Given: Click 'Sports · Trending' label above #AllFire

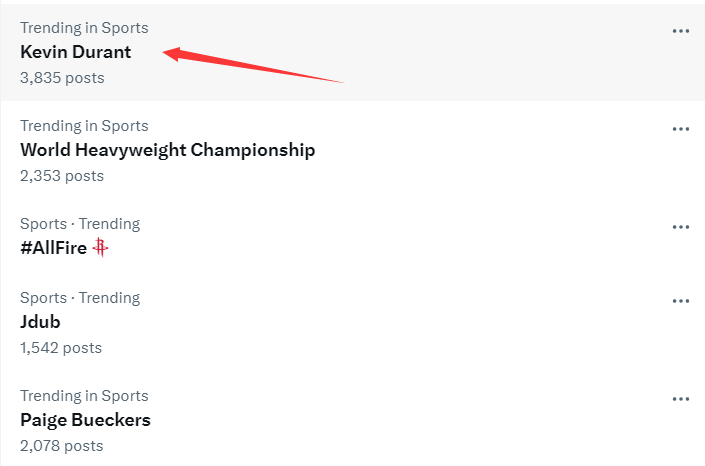Looking at the screenshot, I should click(80, 224).
